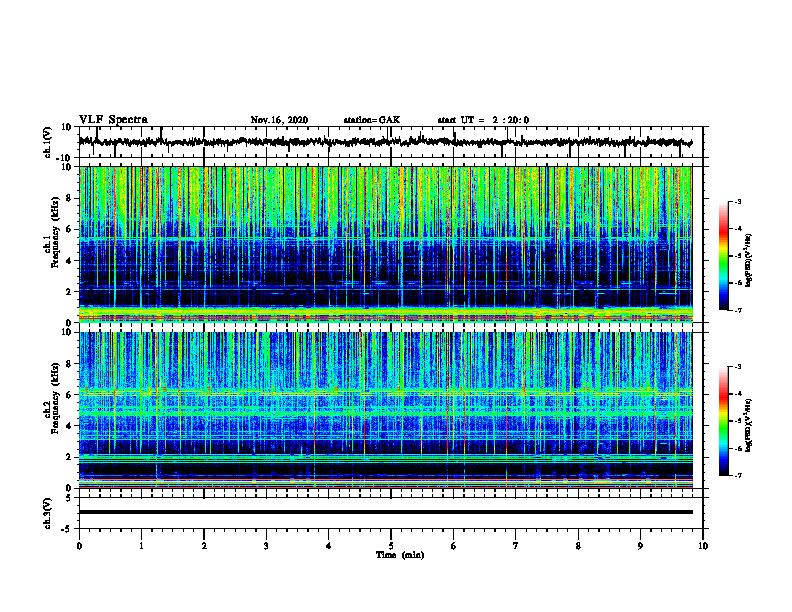Click time axis tick label "1"

click(141, 546)
